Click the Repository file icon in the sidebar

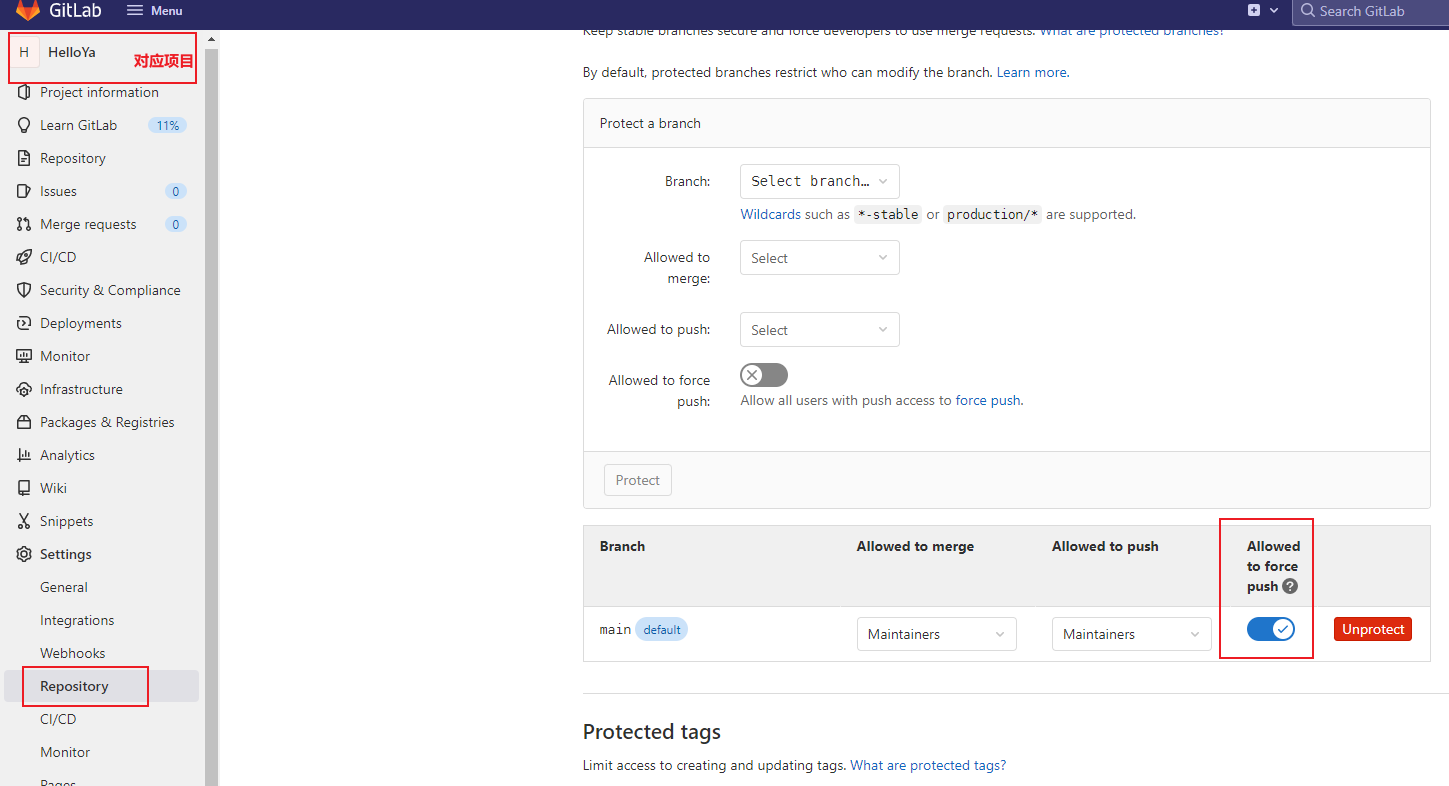click(x=24, y=158)
